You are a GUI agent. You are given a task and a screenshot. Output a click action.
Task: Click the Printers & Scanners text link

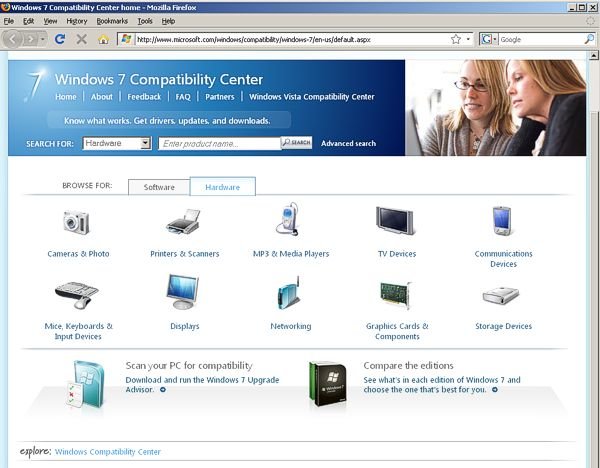click(184, 254)
